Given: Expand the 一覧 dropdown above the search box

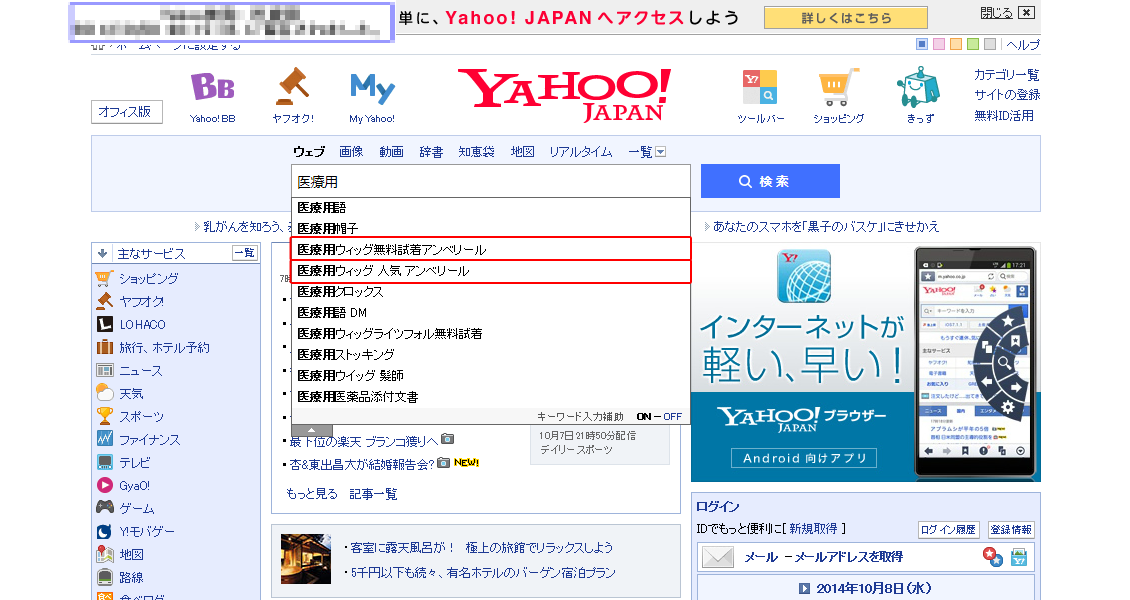Looking at the screenshot, I should [660, 152].
